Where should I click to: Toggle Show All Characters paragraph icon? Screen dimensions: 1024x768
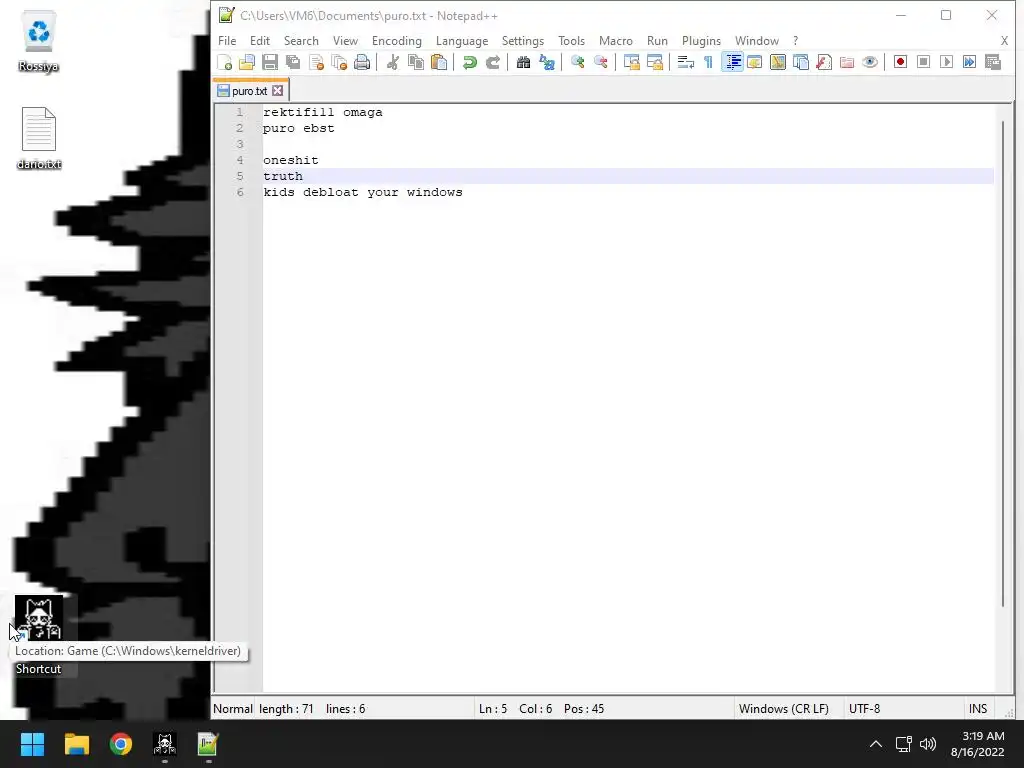[x=708, y=62]
